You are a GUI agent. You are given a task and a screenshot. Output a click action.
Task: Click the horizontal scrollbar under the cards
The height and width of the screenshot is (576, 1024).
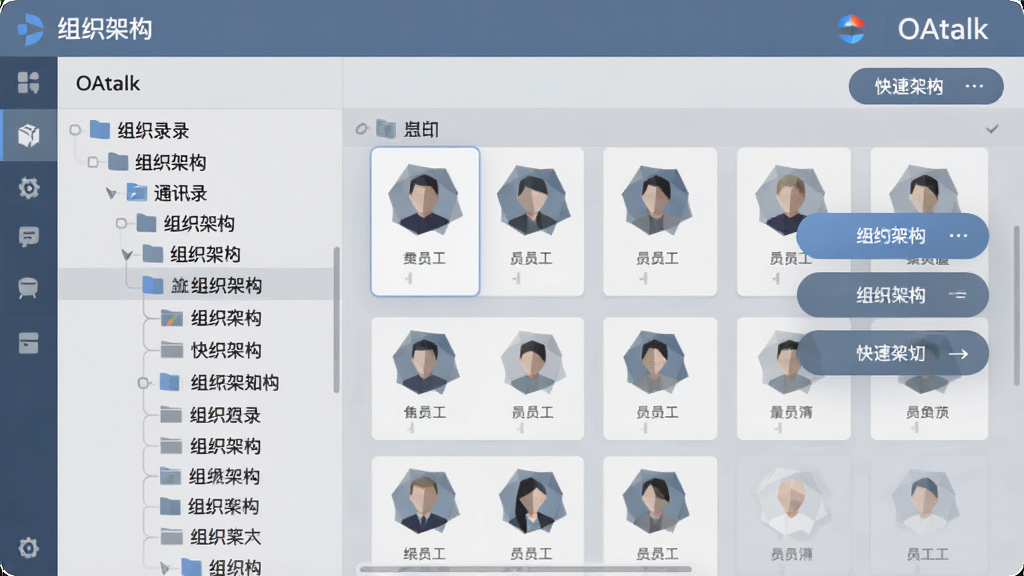tap(526, 569)
